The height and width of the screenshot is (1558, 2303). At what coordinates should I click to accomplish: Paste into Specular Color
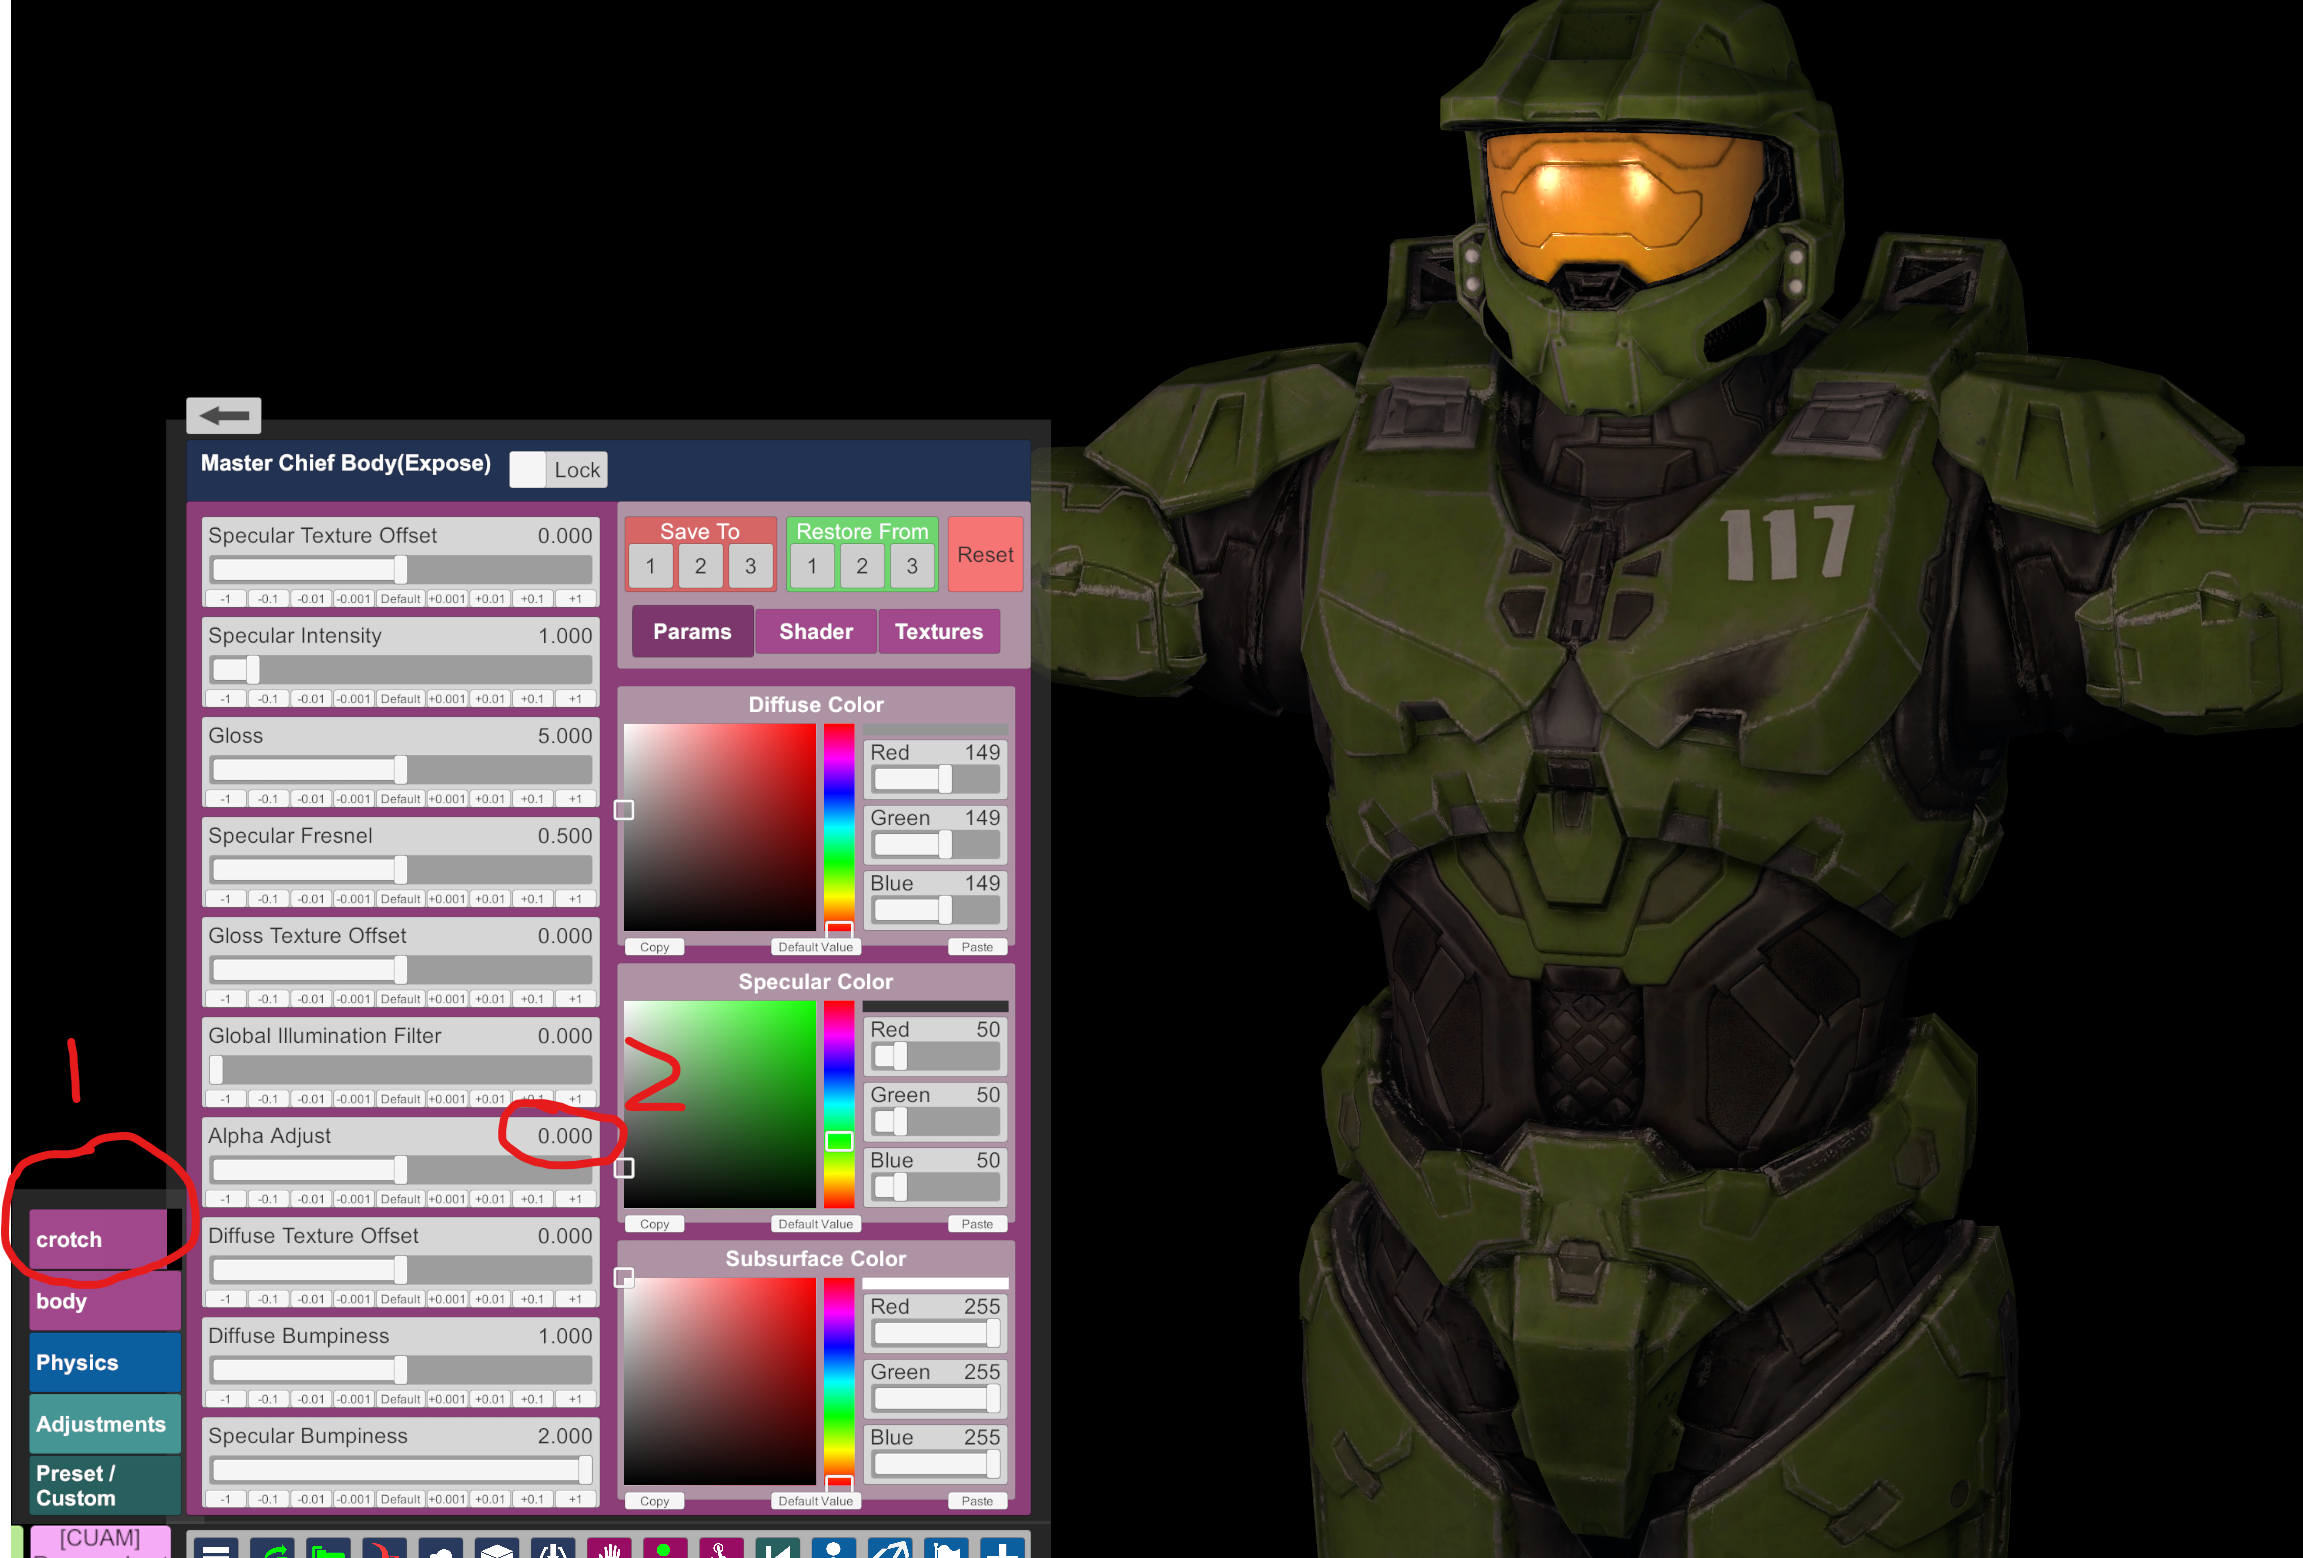click(x=977, y=1224)
